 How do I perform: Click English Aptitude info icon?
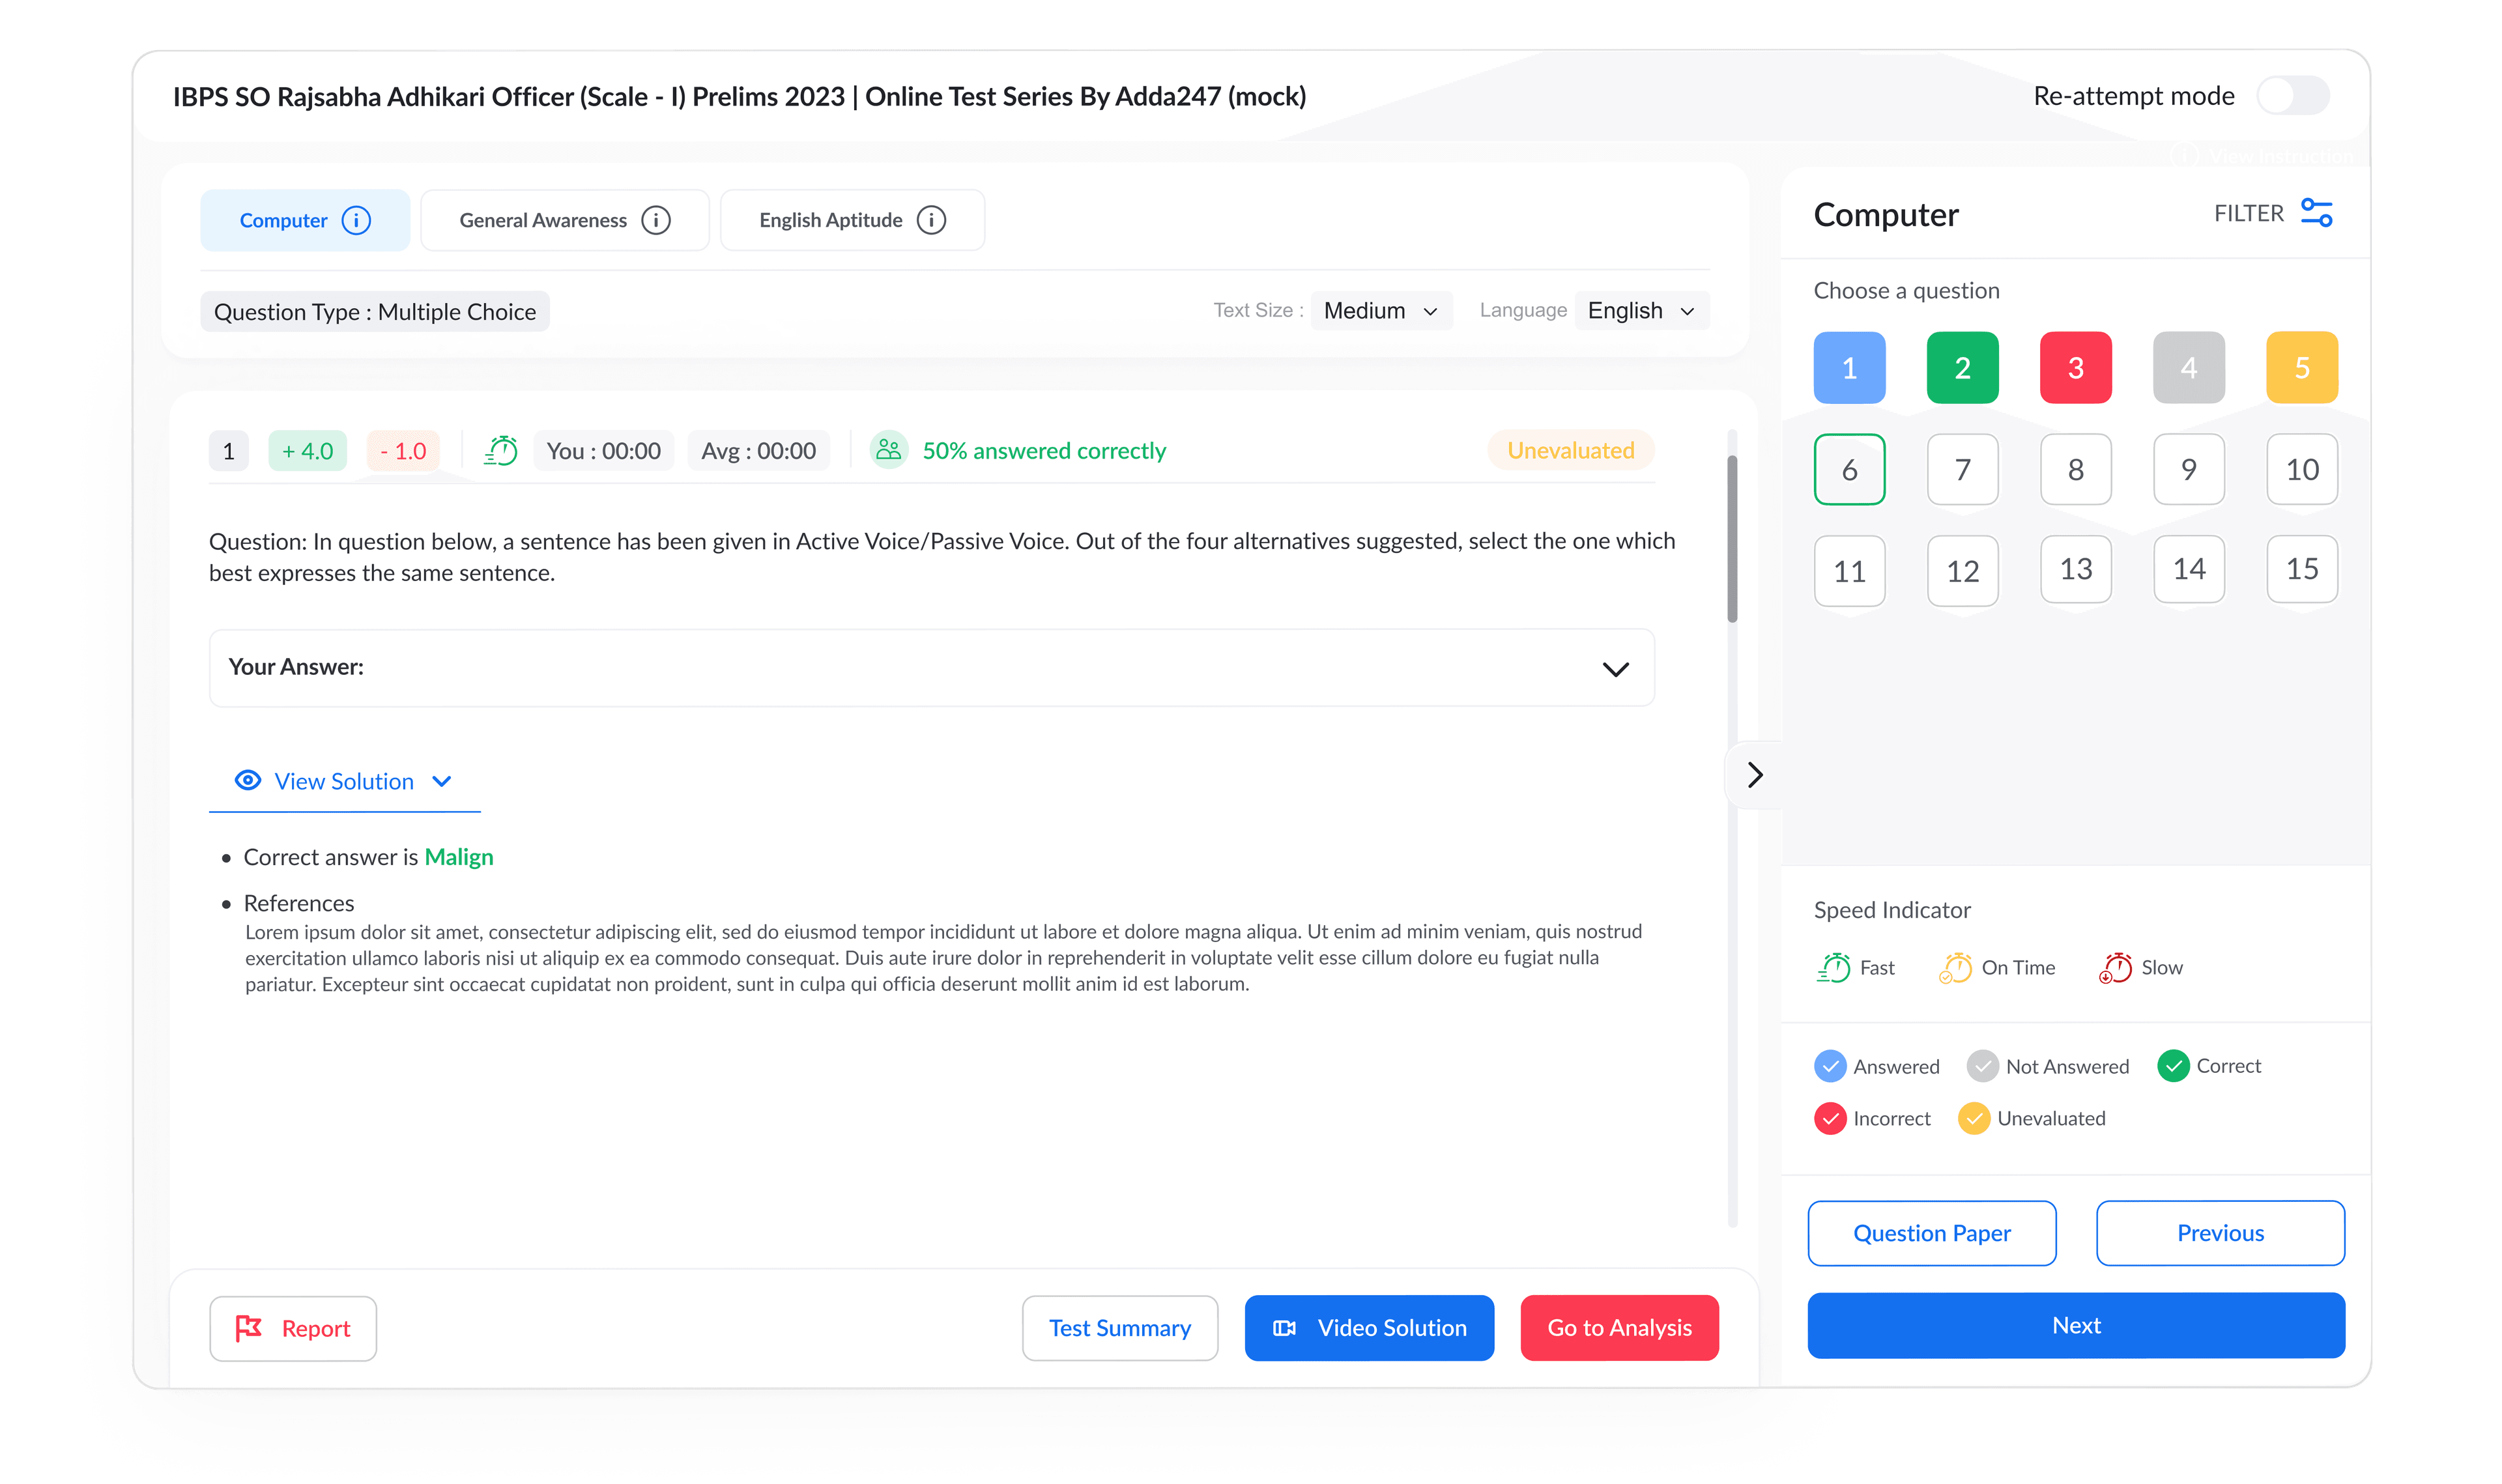tap(931, 220)
